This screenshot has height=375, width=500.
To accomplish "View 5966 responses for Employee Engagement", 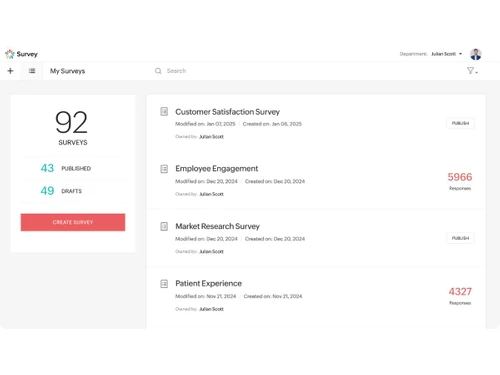I will point(460,180).
